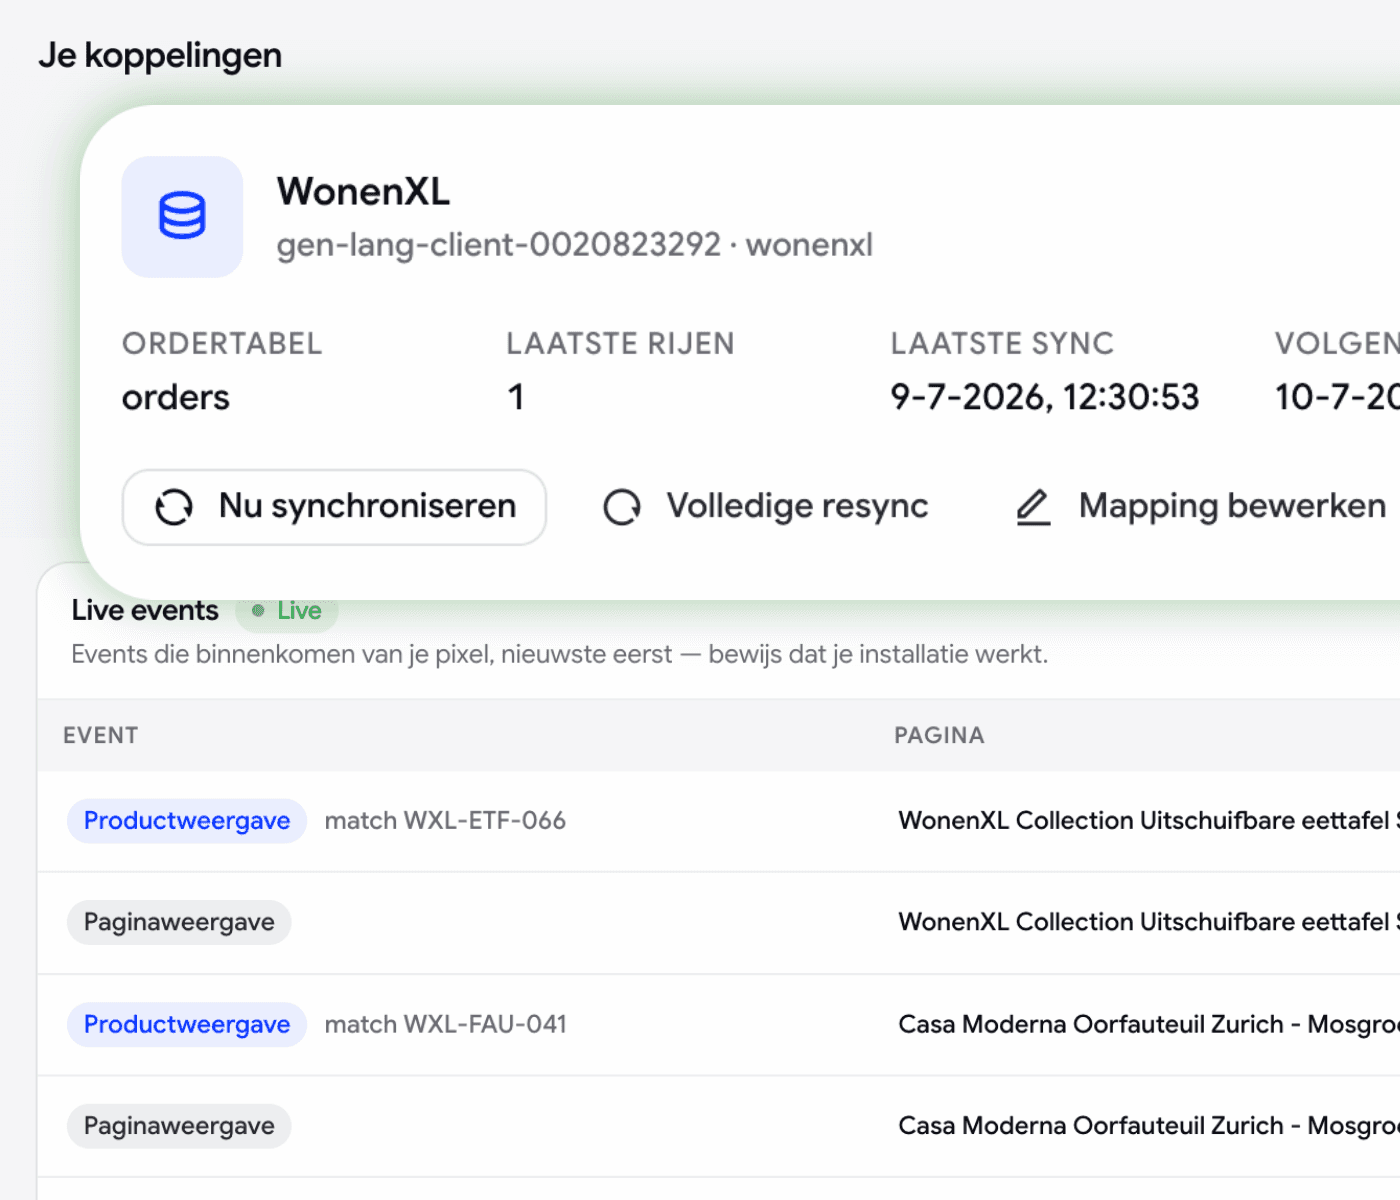Click the Productweergave badge for WXL-FAU-041
This screenshot has width=1400, height=1200.
click(187, 1025)
